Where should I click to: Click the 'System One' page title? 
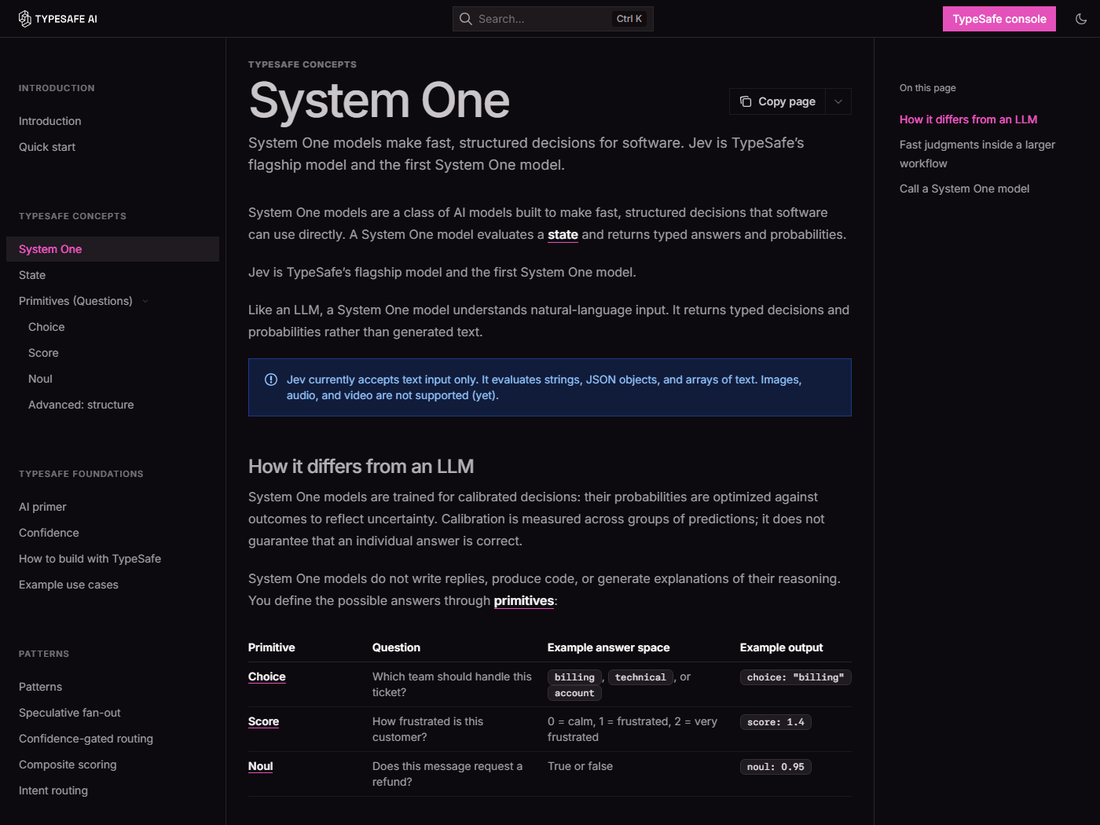379,101
